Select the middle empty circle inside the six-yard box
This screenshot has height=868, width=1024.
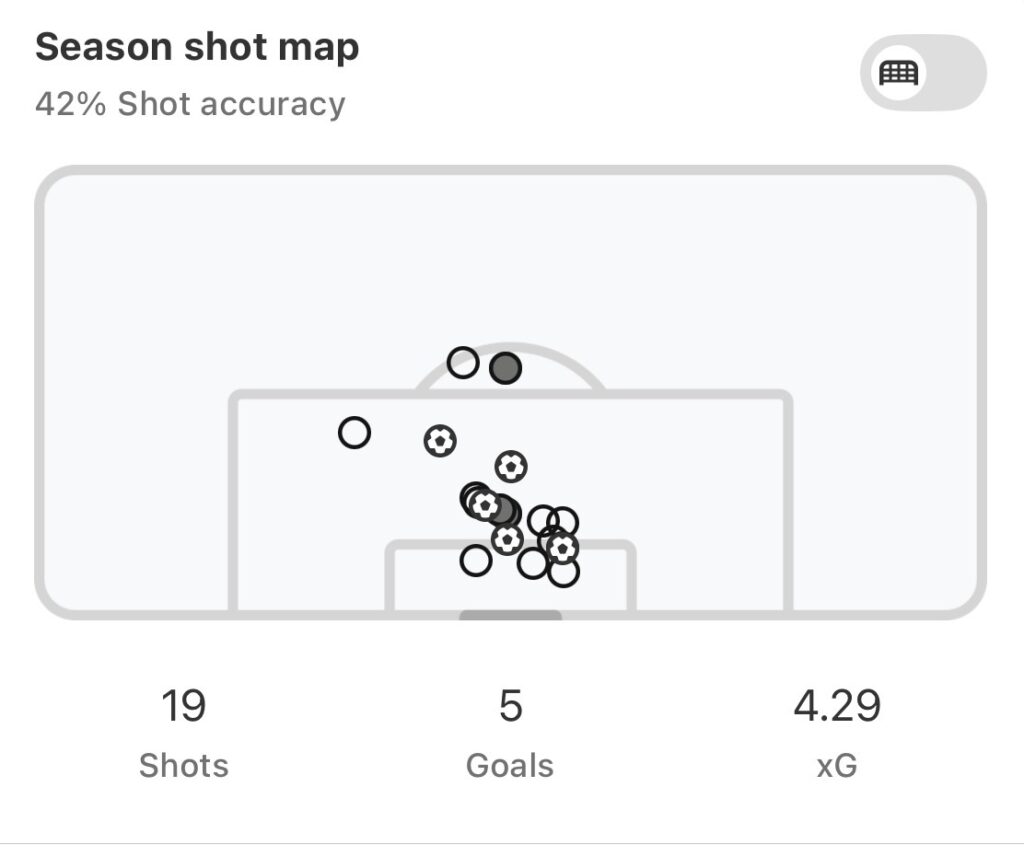point(533,564)
